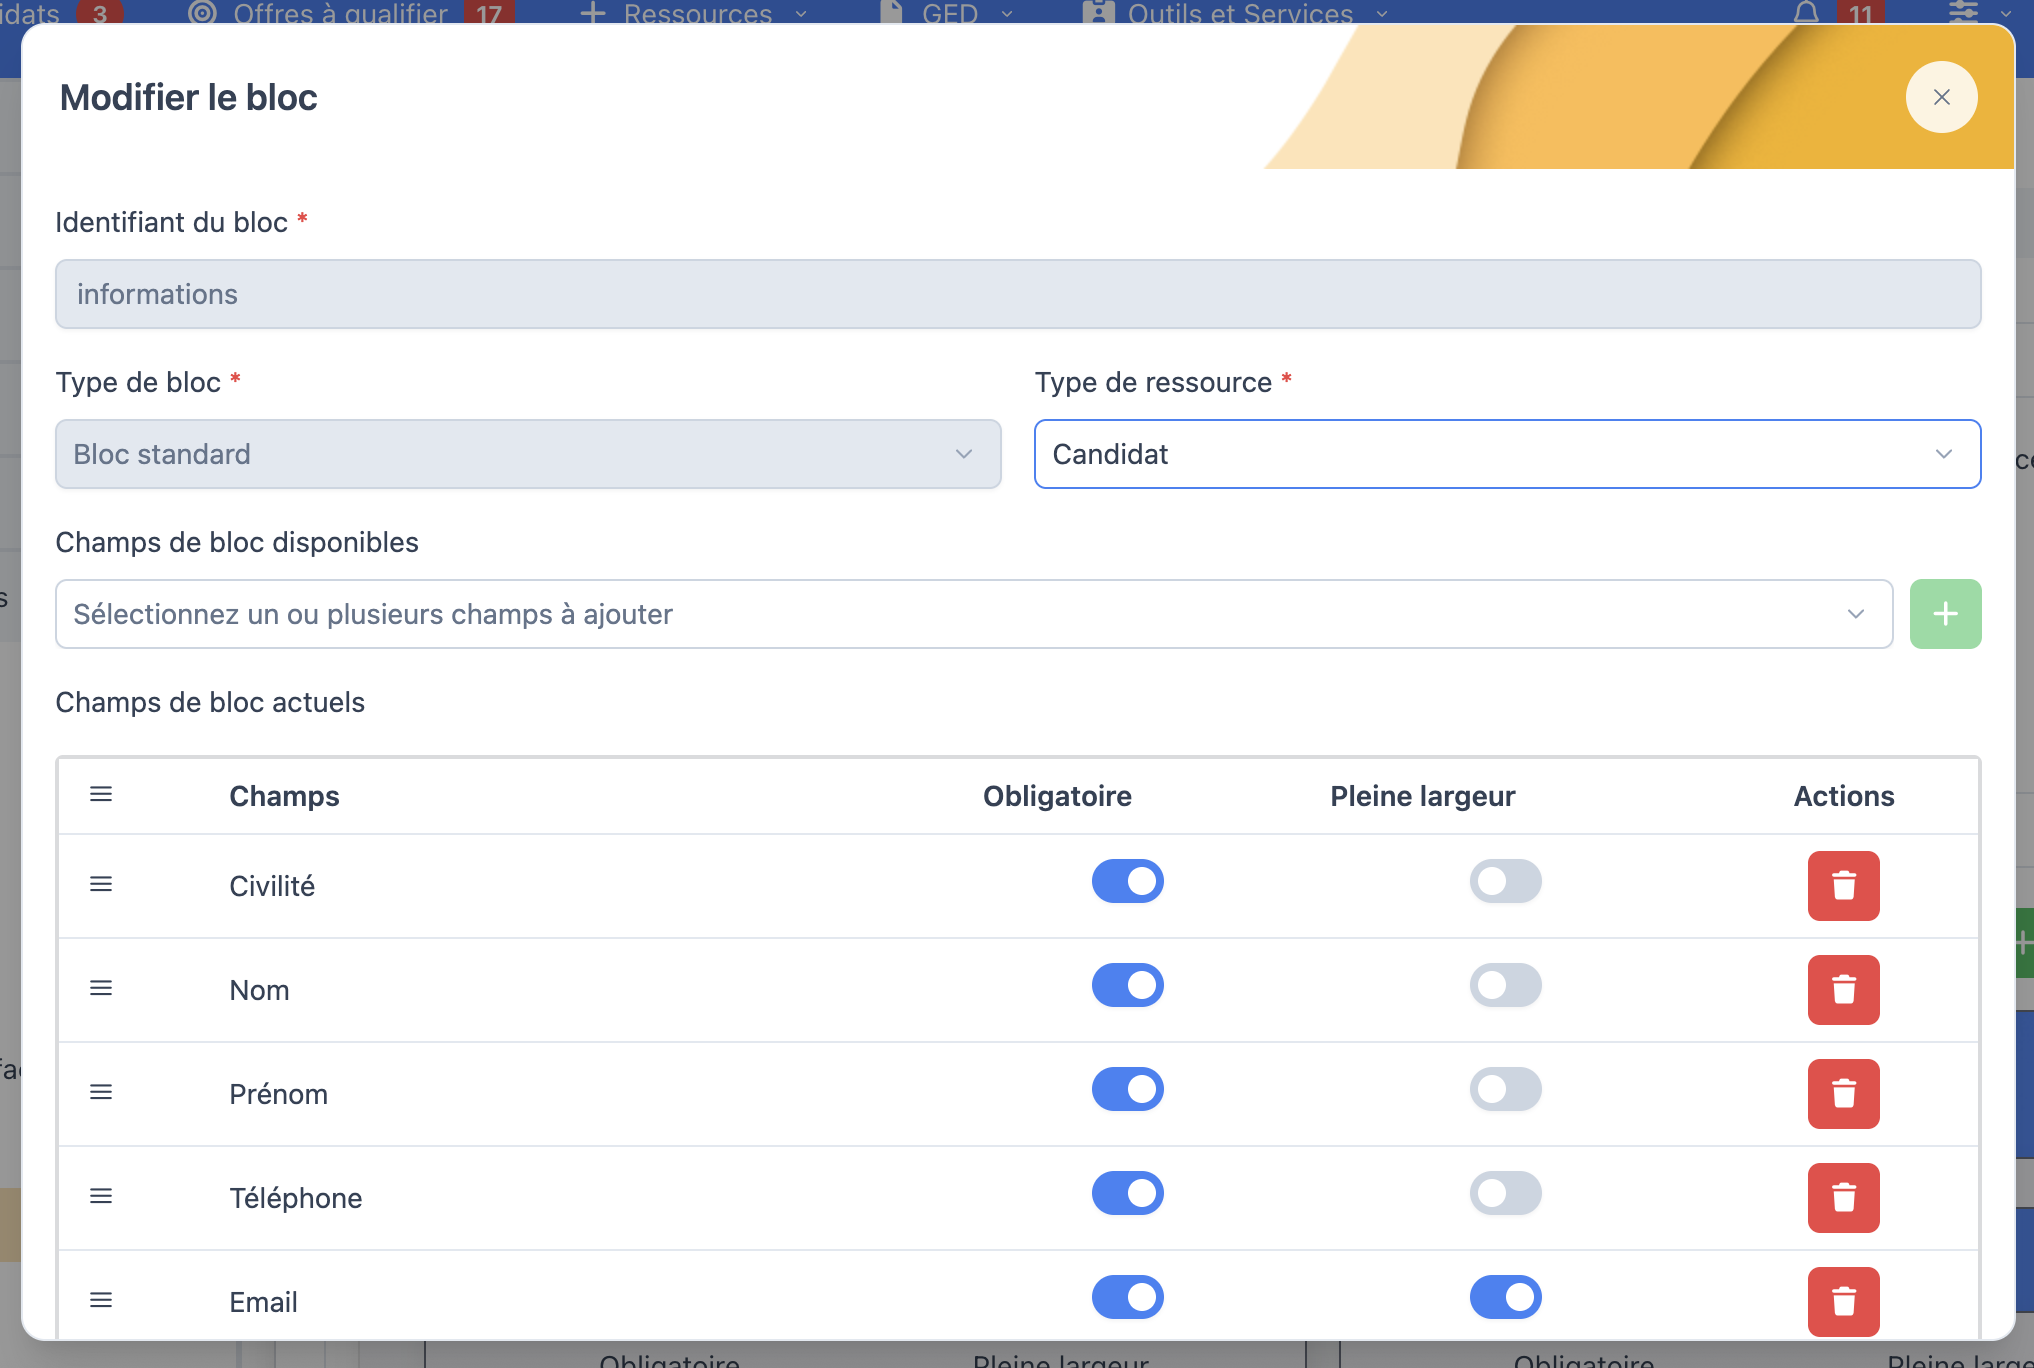
Task: Click the notifications bell icon
Action: click(1806, 12)
